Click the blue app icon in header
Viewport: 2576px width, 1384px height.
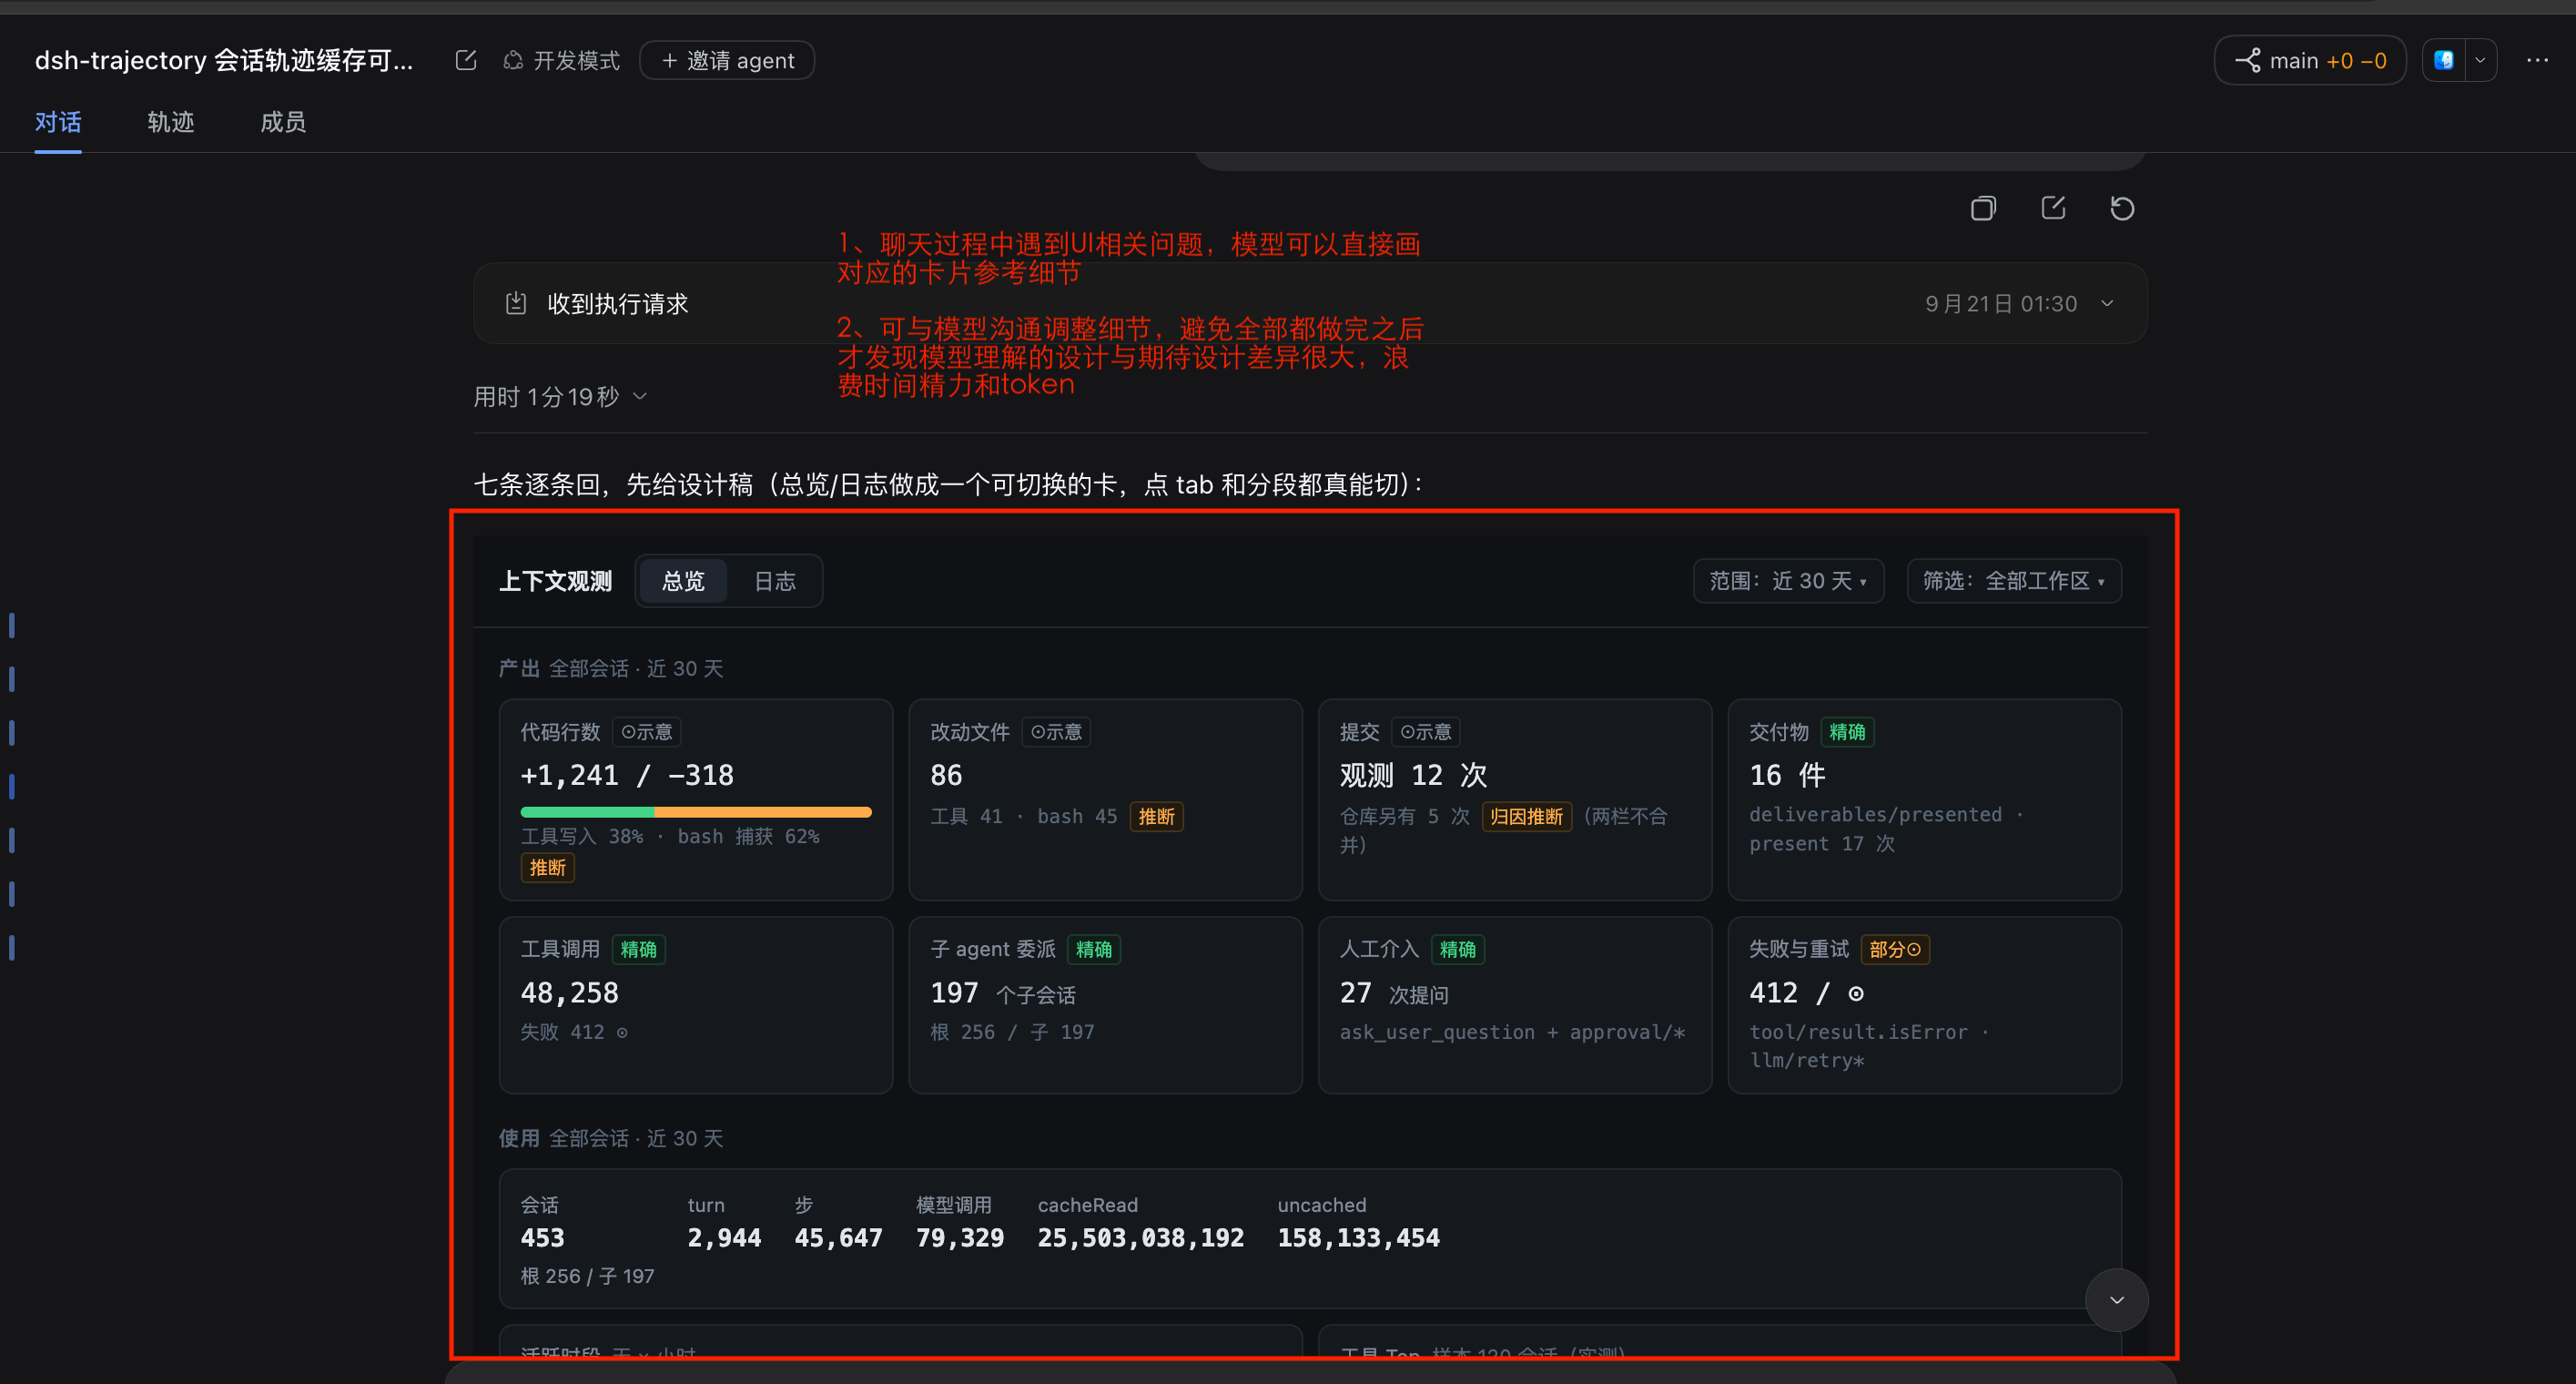pos(2444,60)
